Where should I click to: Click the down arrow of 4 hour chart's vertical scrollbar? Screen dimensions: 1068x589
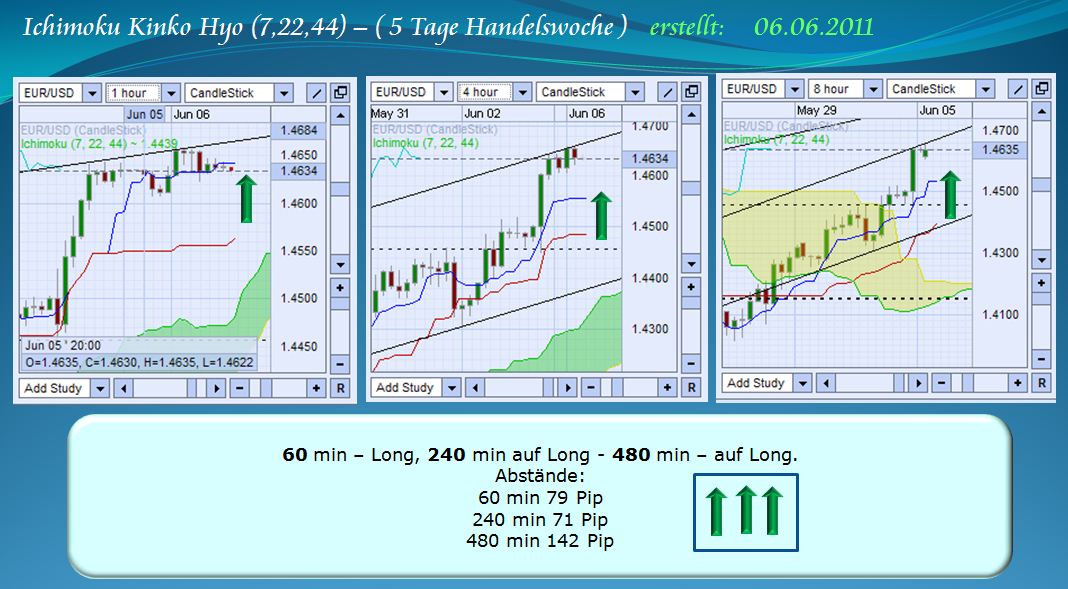tap(691, 264)
